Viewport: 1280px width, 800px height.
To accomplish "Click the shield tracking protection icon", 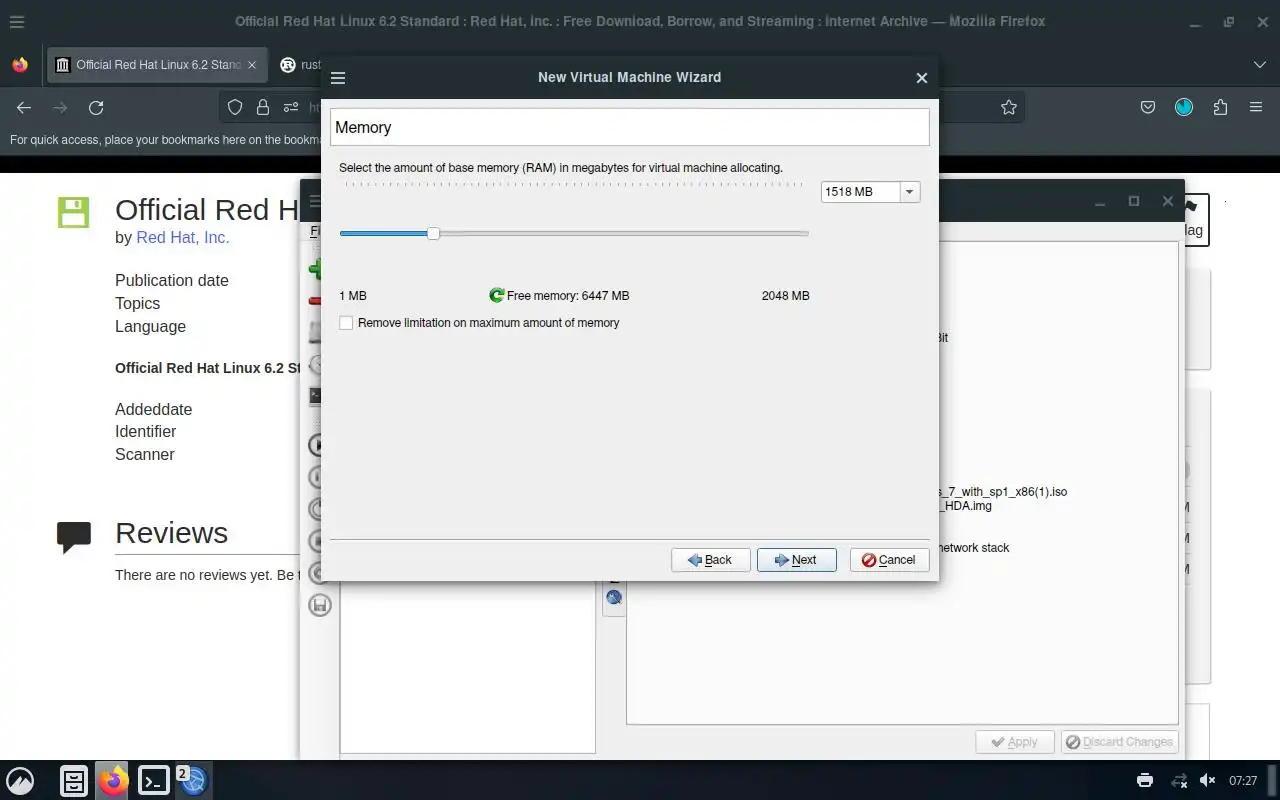I will pos(235,107).
